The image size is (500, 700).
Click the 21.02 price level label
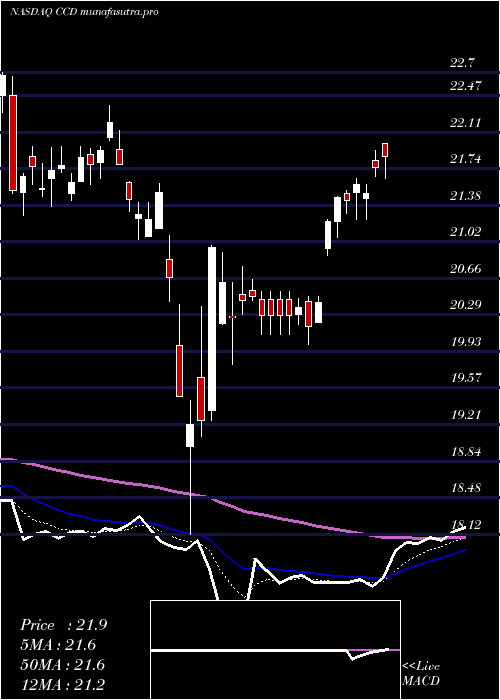[466, 232]
